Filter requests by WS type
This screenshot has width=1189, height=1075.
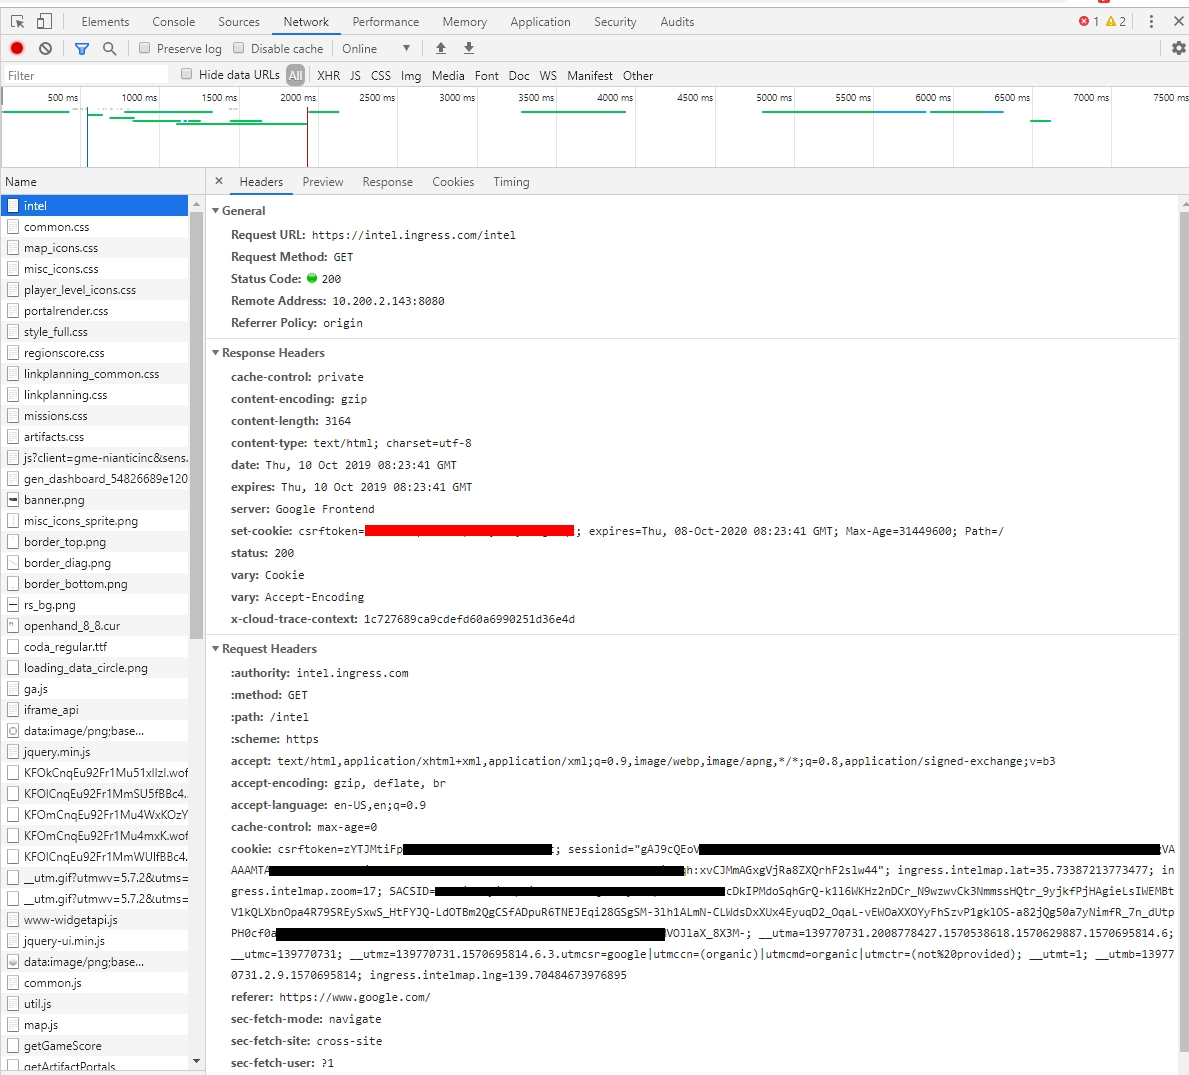pyautogui.click(x=548, y=76)
